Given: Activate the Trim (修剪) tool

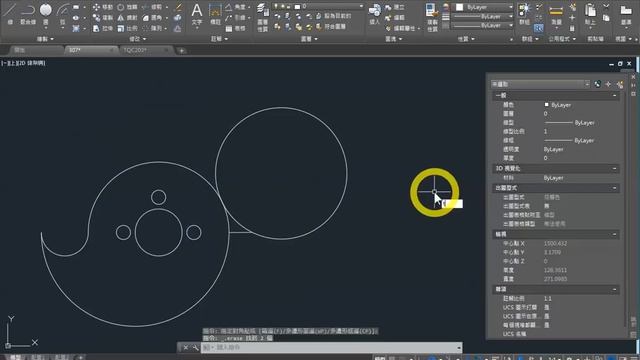Looking at the screenshot, I should [x=152, y=7].
